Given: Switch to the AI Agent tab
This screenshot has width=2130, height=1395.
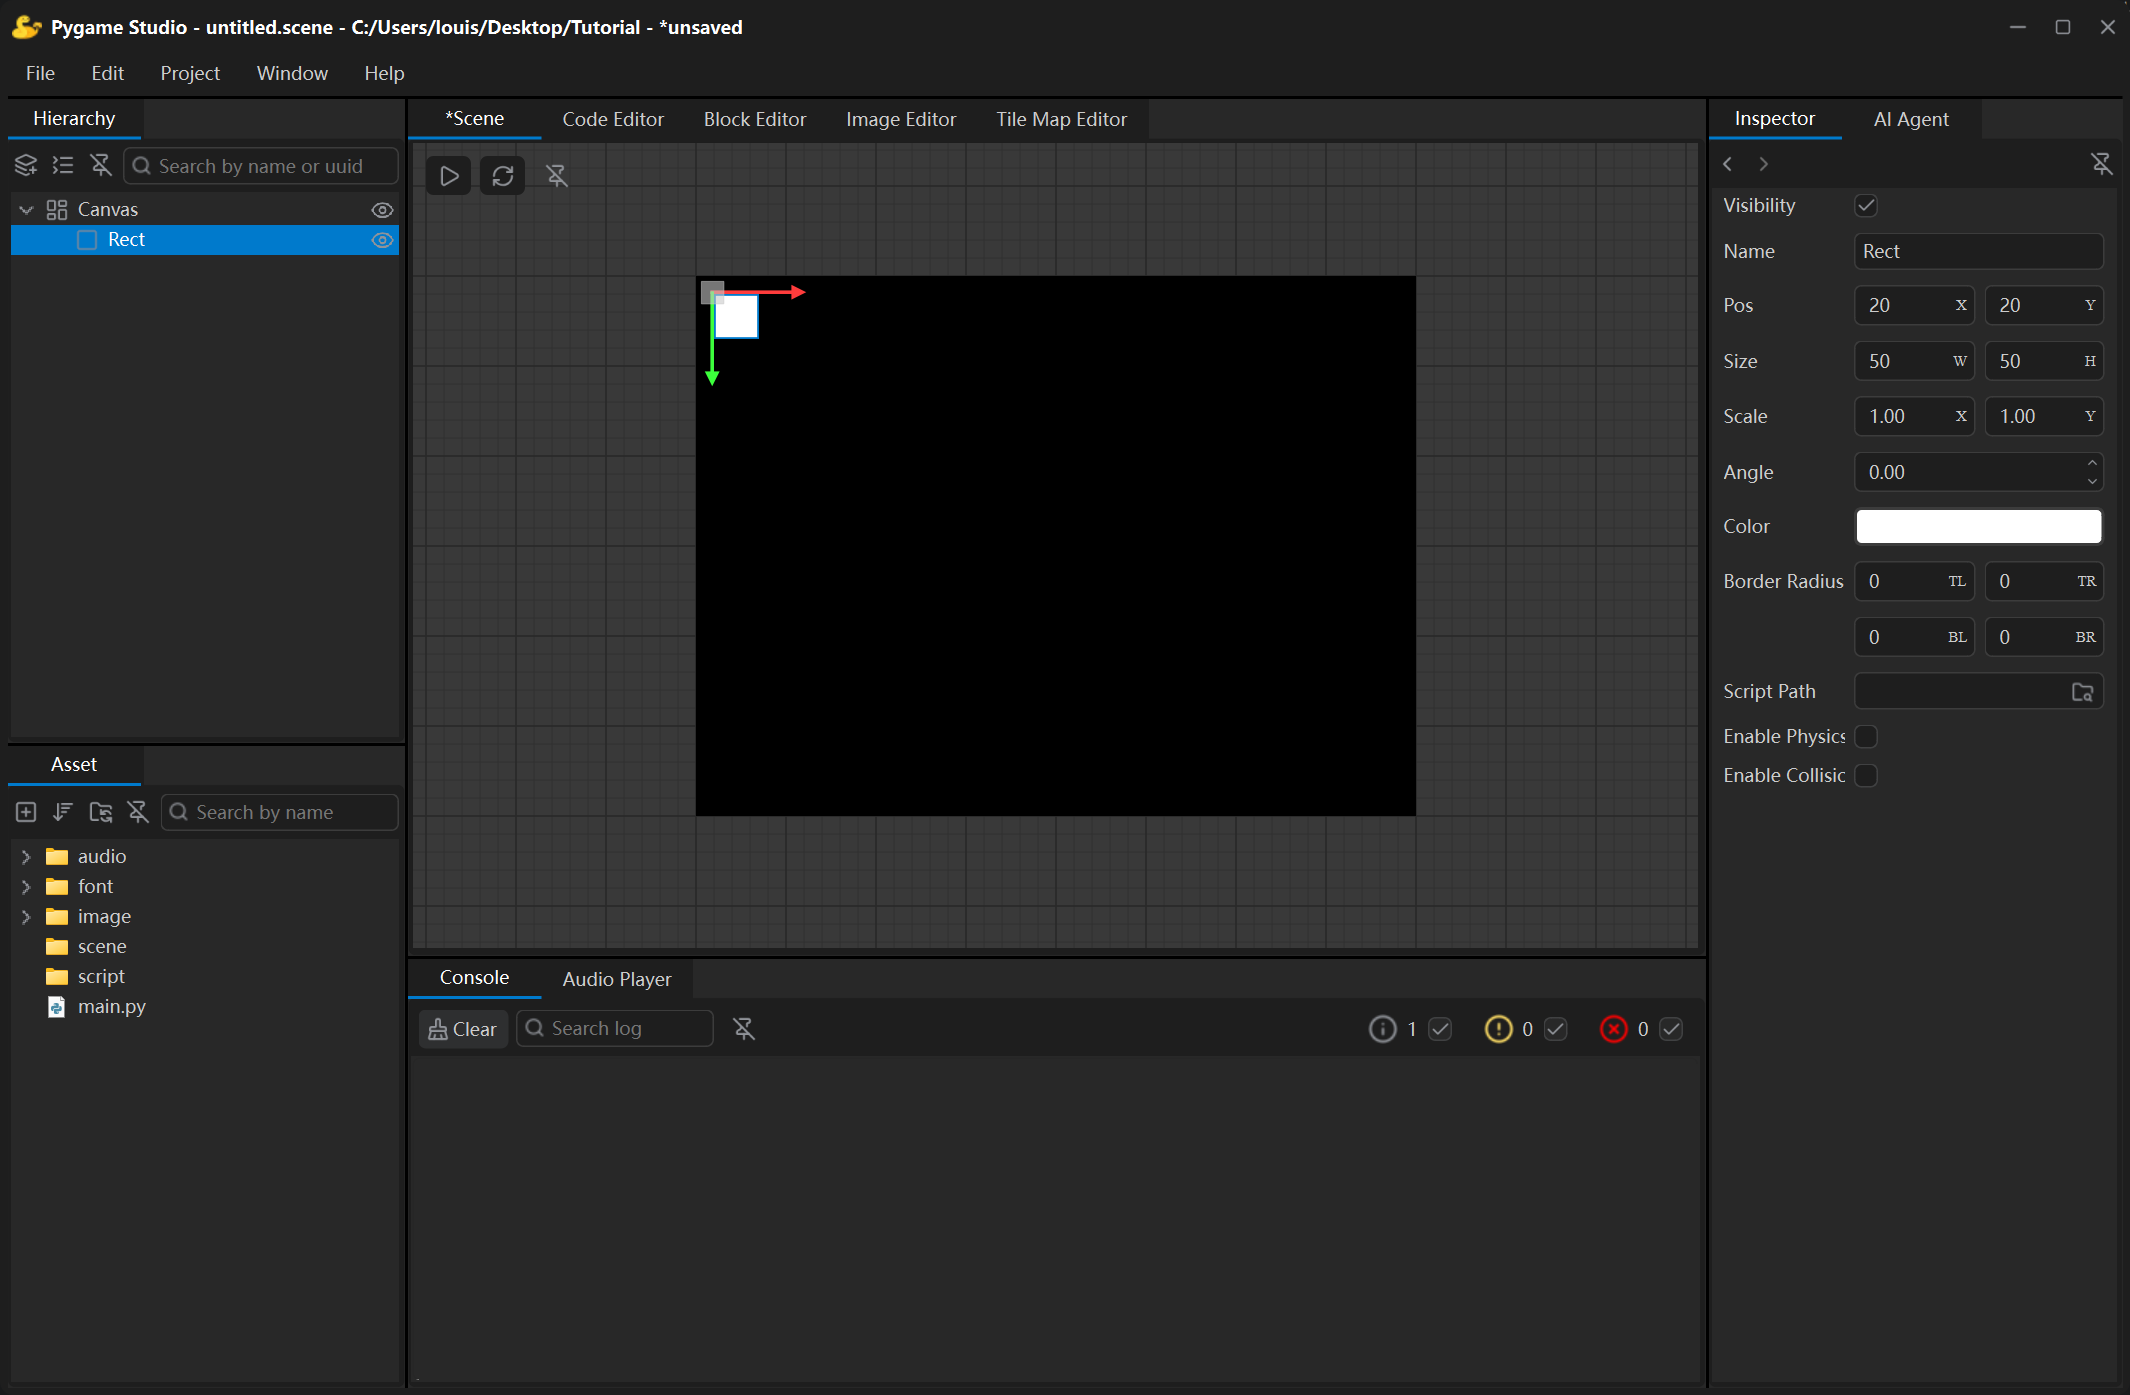Looking at the screenshot, I should point(1911,119).
